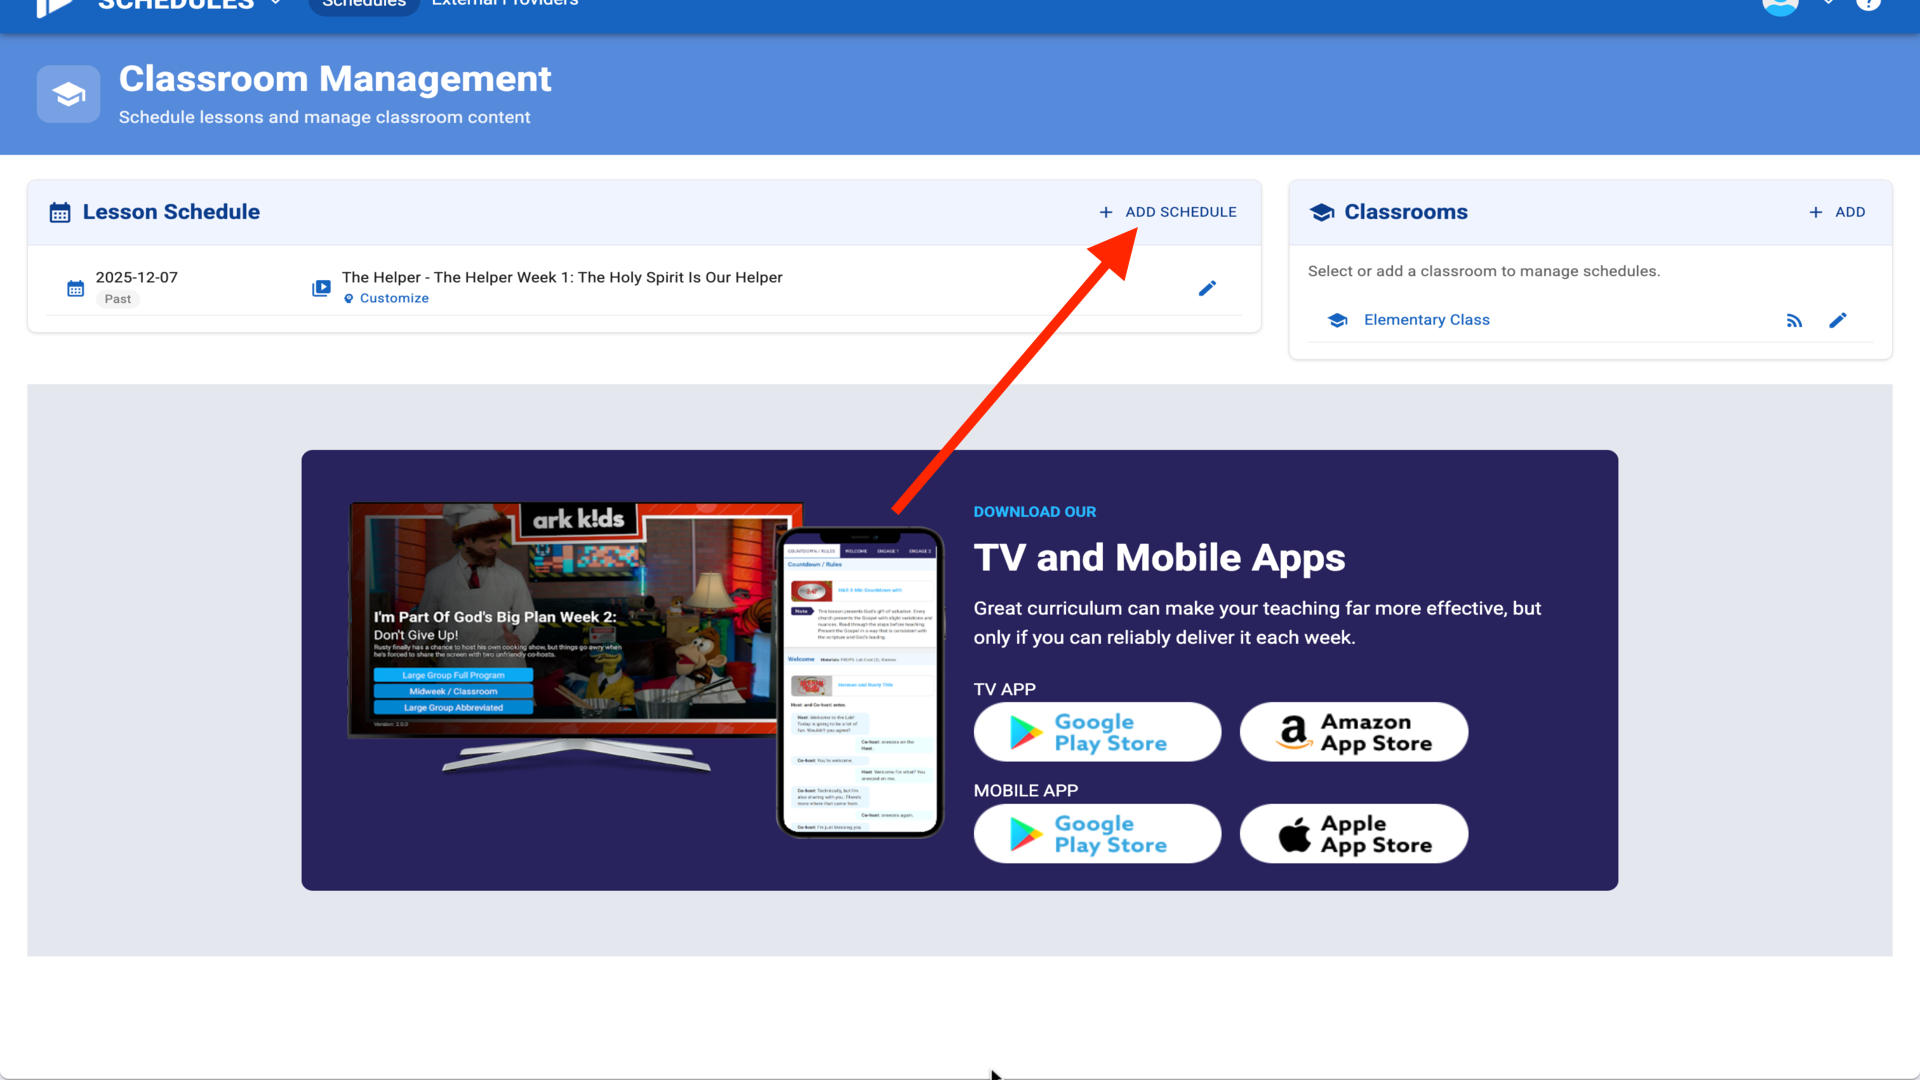Open Apple App Store badge

coord(1353,834)
